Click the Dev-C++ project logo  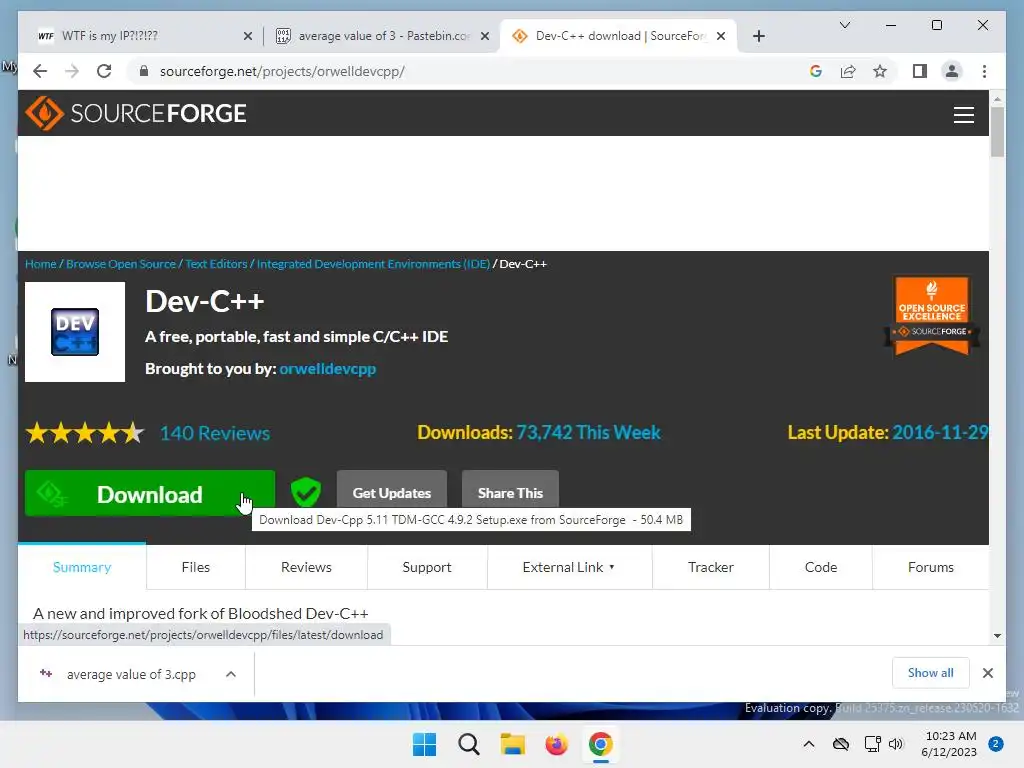(75, 332)
